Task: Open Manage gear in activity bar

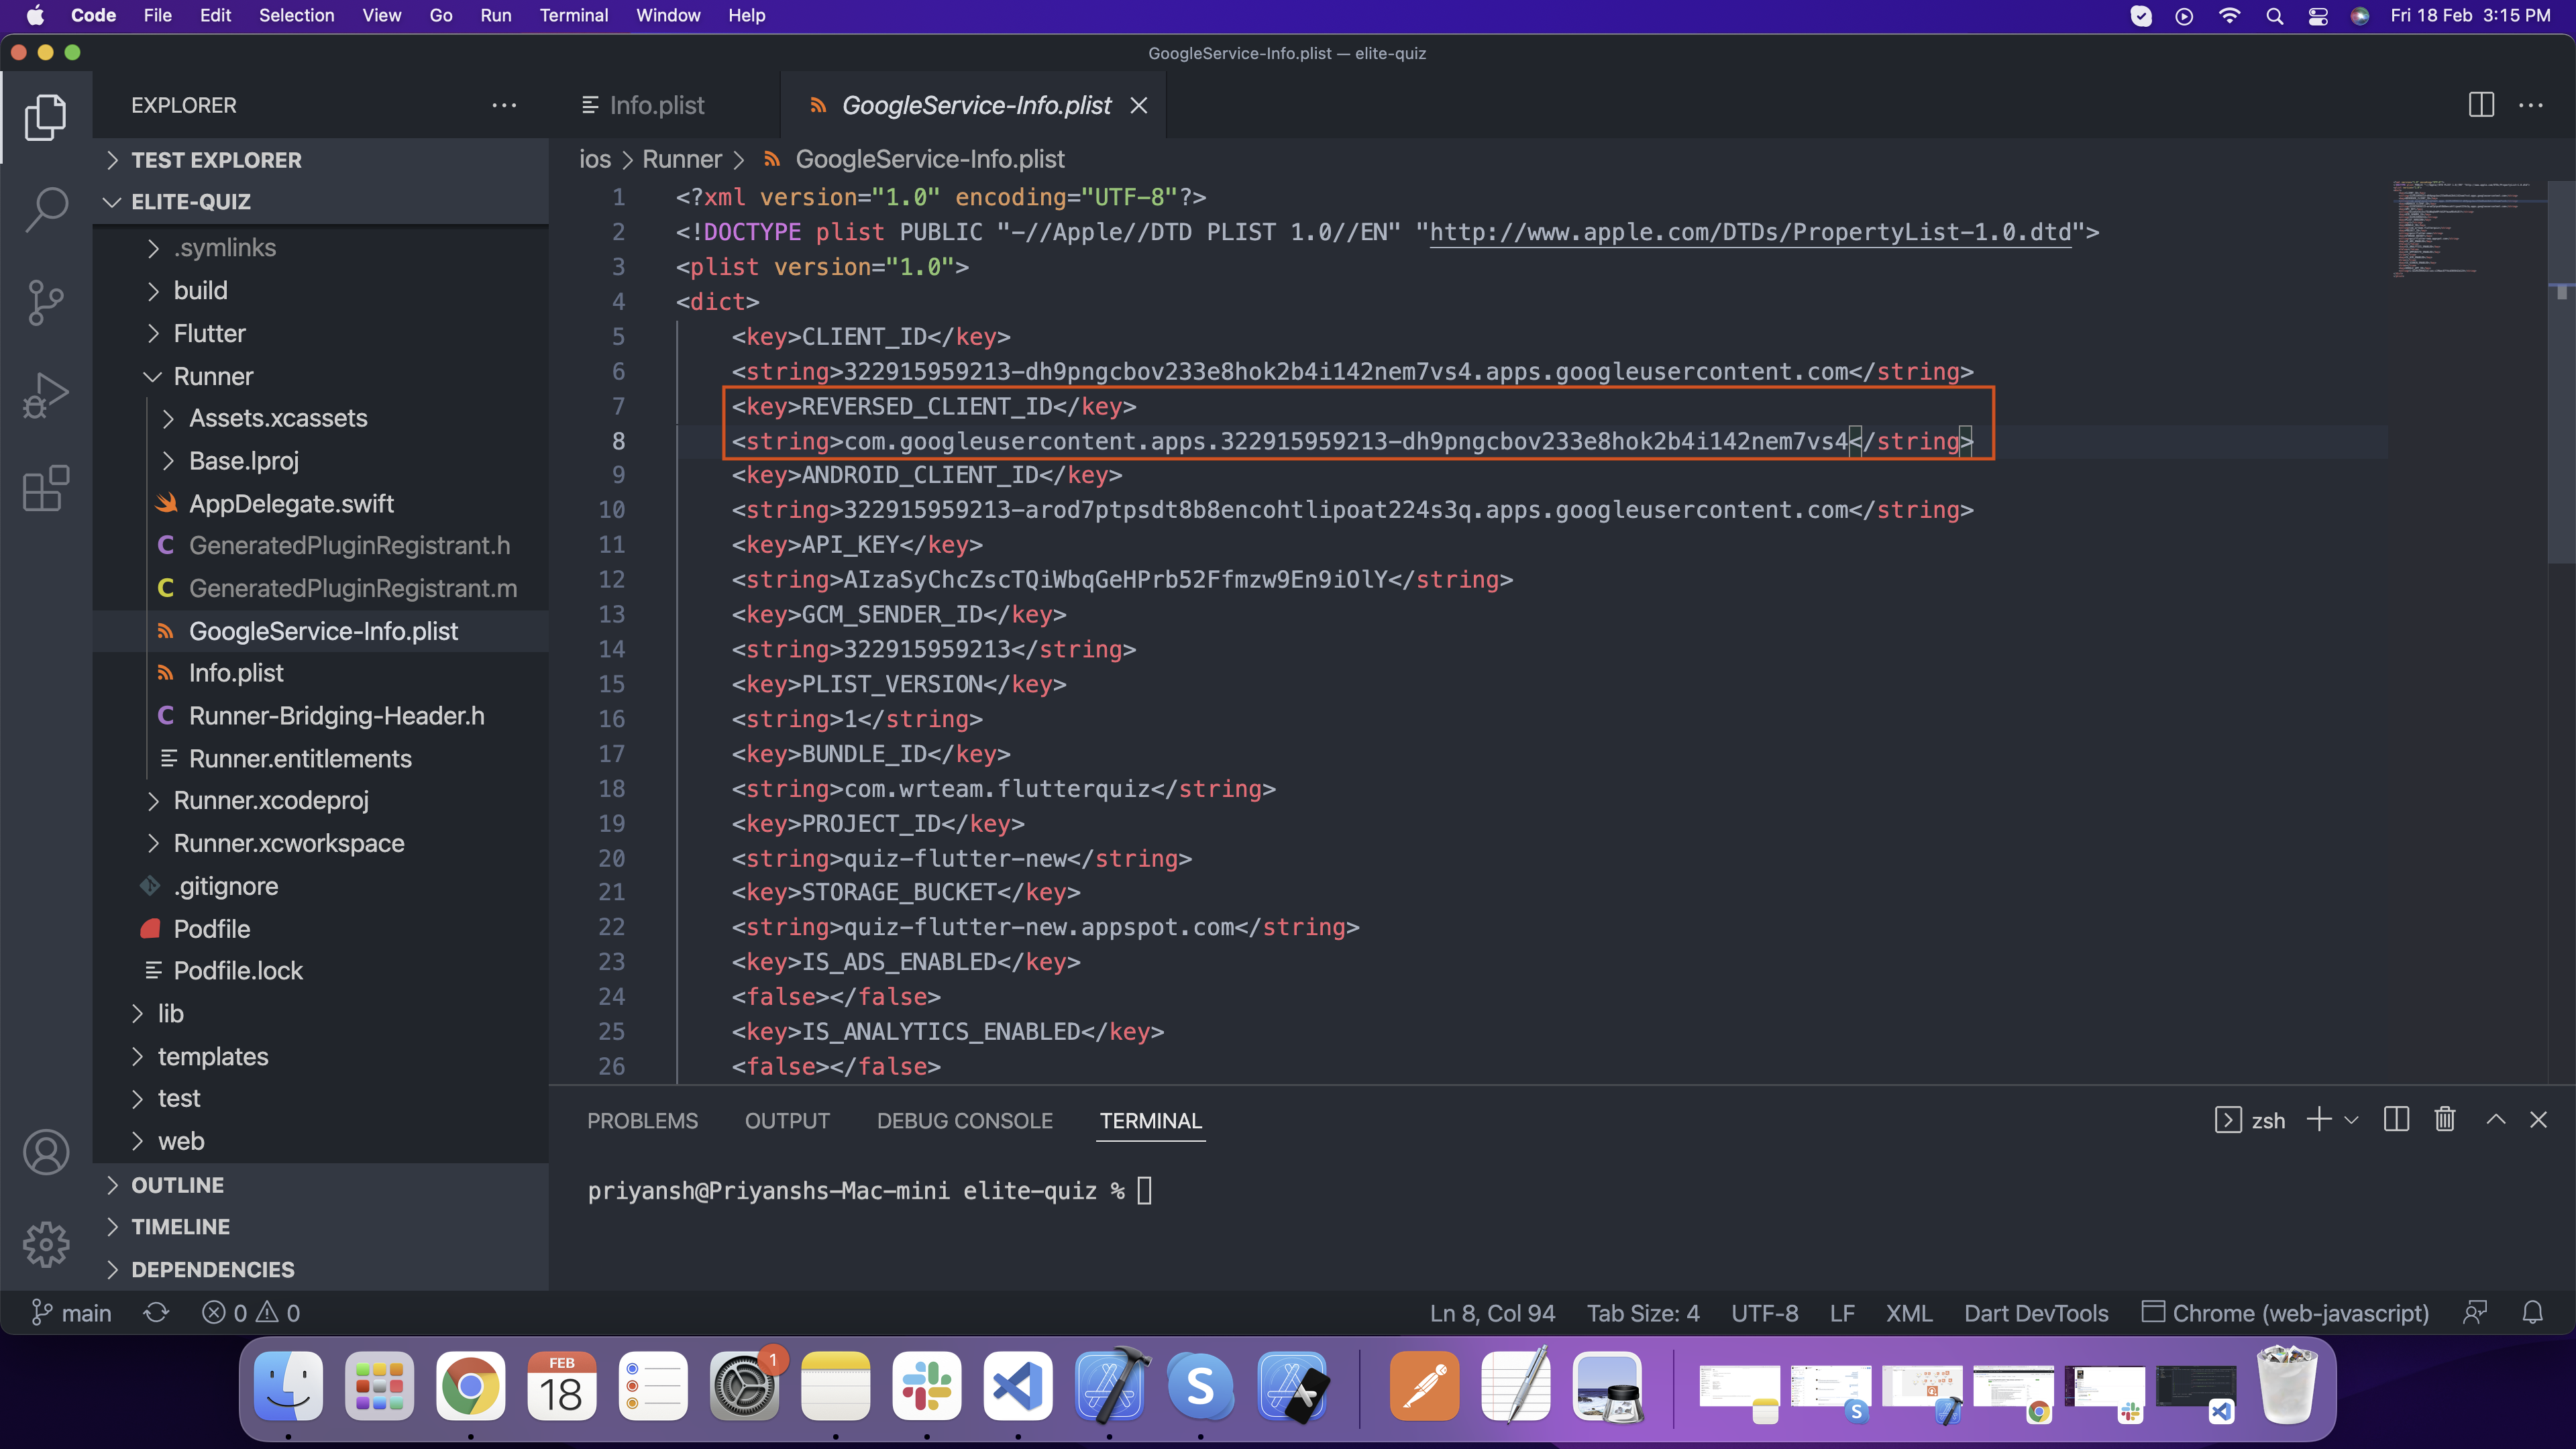Action: tap(46, 1245)
